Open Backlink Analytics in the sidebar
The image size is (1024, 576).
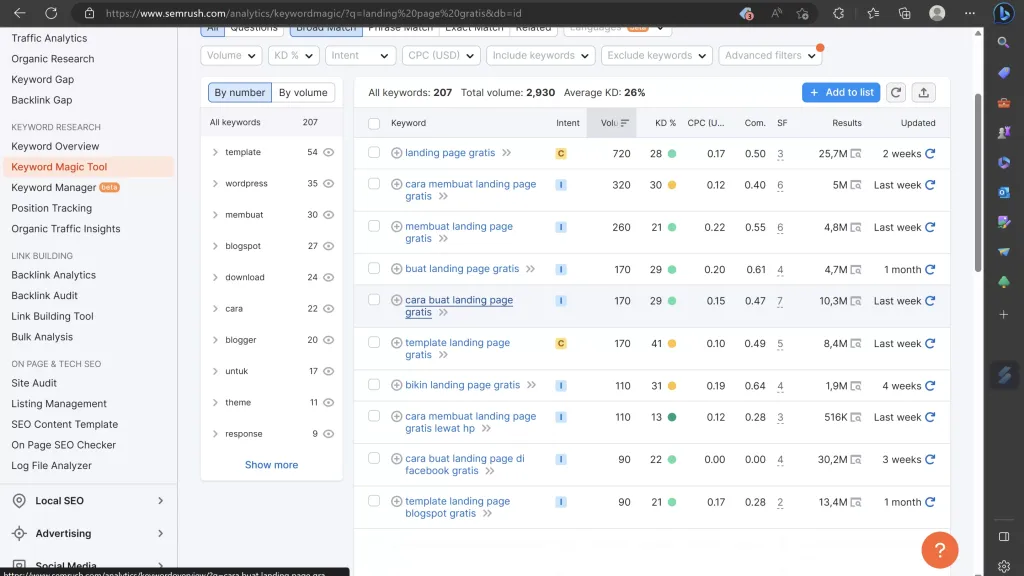click(x=54, y=275)
